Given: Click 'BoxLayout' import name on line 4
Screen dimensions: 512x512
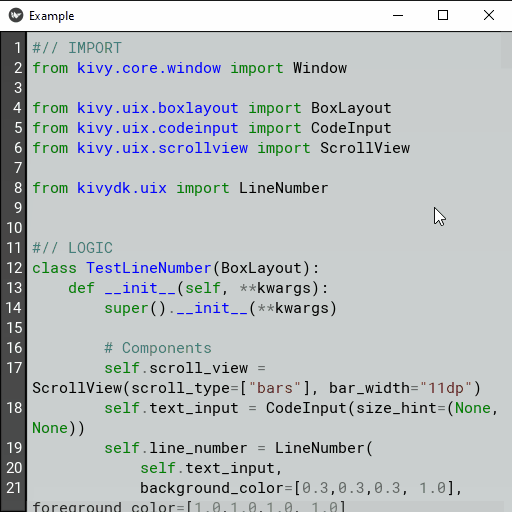Looking at the screenshot, I should coord(351,108).
